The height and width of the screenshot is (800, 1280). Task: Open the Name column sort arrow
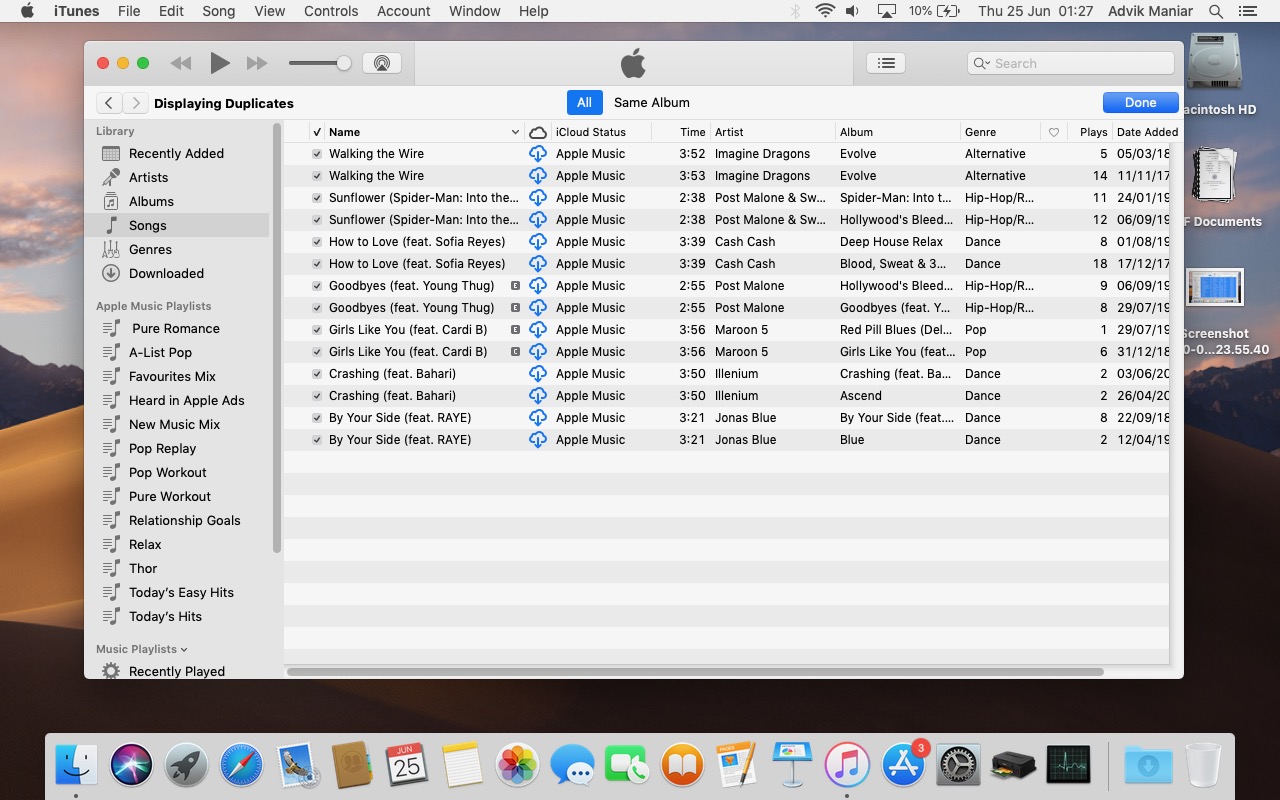click(515, 132)
